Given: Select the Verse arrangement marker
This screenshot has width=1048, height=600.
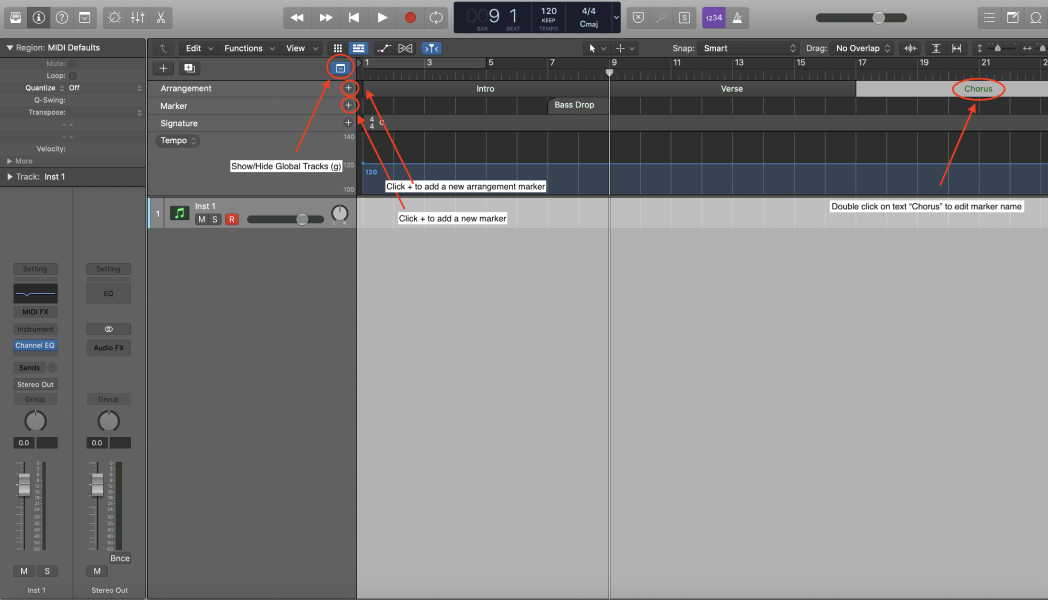Looking at the screenshot, I should click(732, 88).
